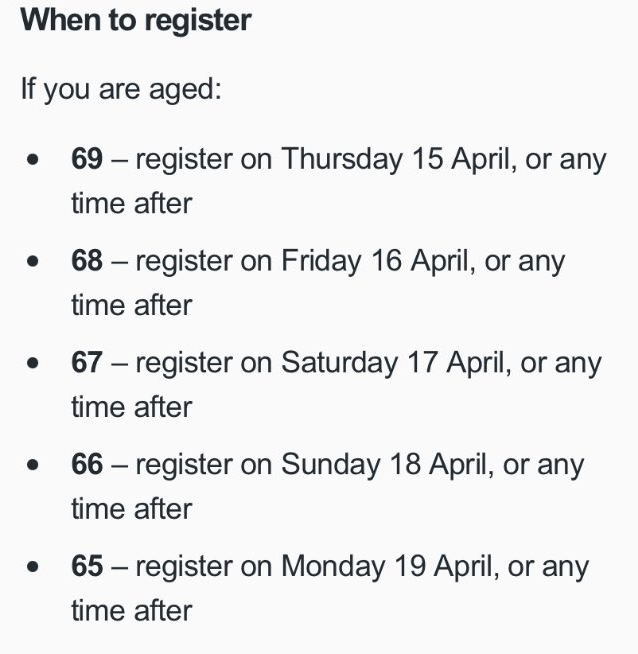Click the bullet point beside age 67
The height and width of the screenshot is (654, 638).
coord(33,363)
